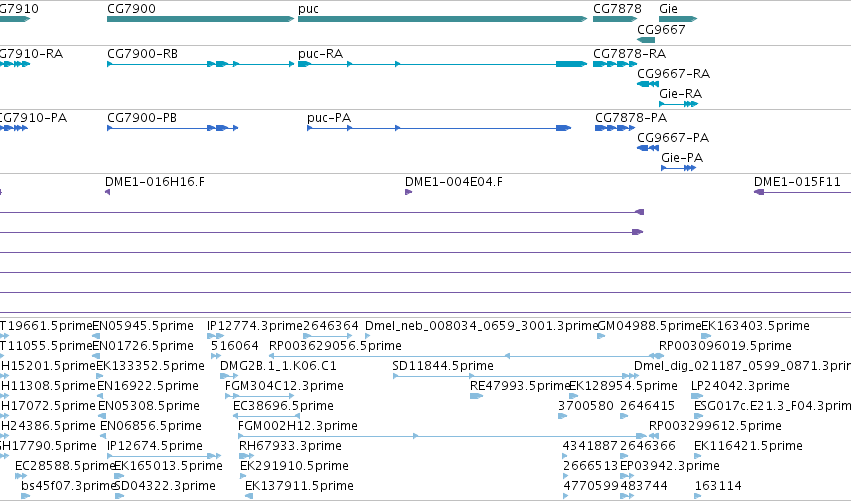
Task: Open the Dmel_neb_008034_0659_3001.3prime label
Action: pyautogui.click(x=481, y=326)
